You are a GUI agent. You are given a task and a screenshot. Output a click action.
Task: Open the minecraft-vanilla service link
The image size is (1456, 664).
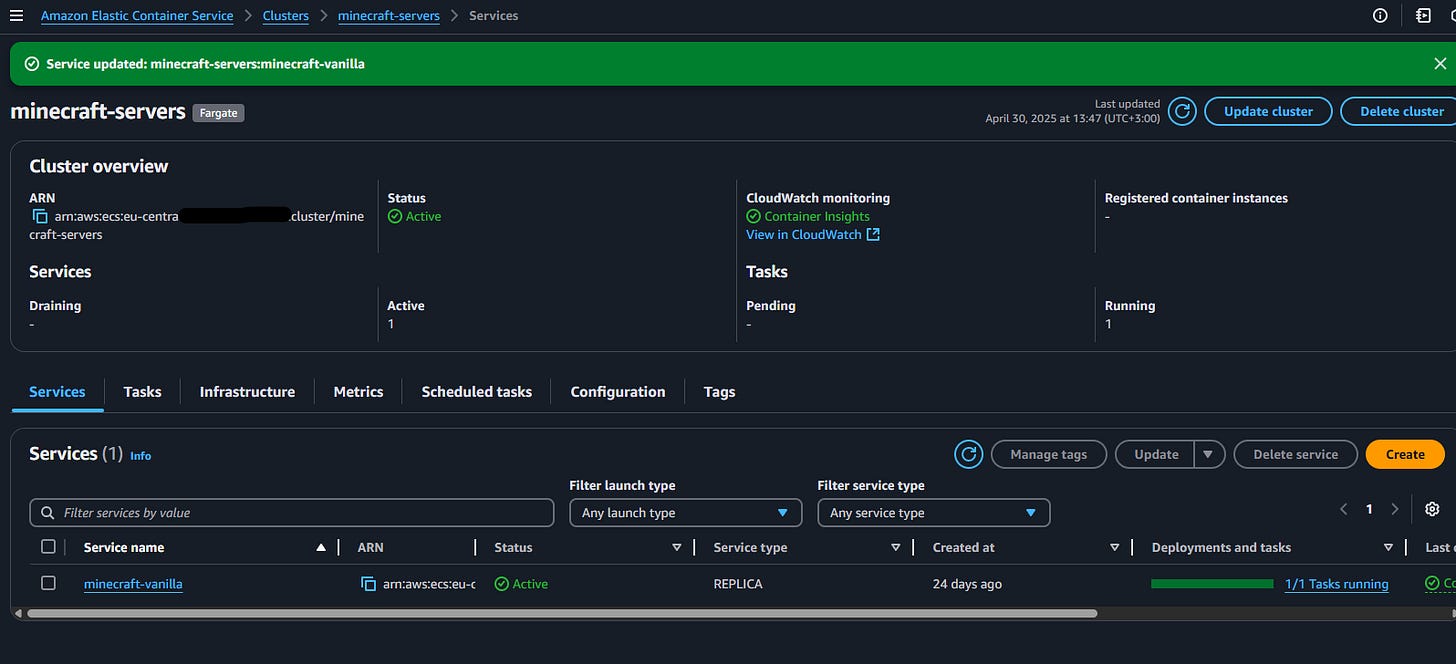[x=133, y=584]
